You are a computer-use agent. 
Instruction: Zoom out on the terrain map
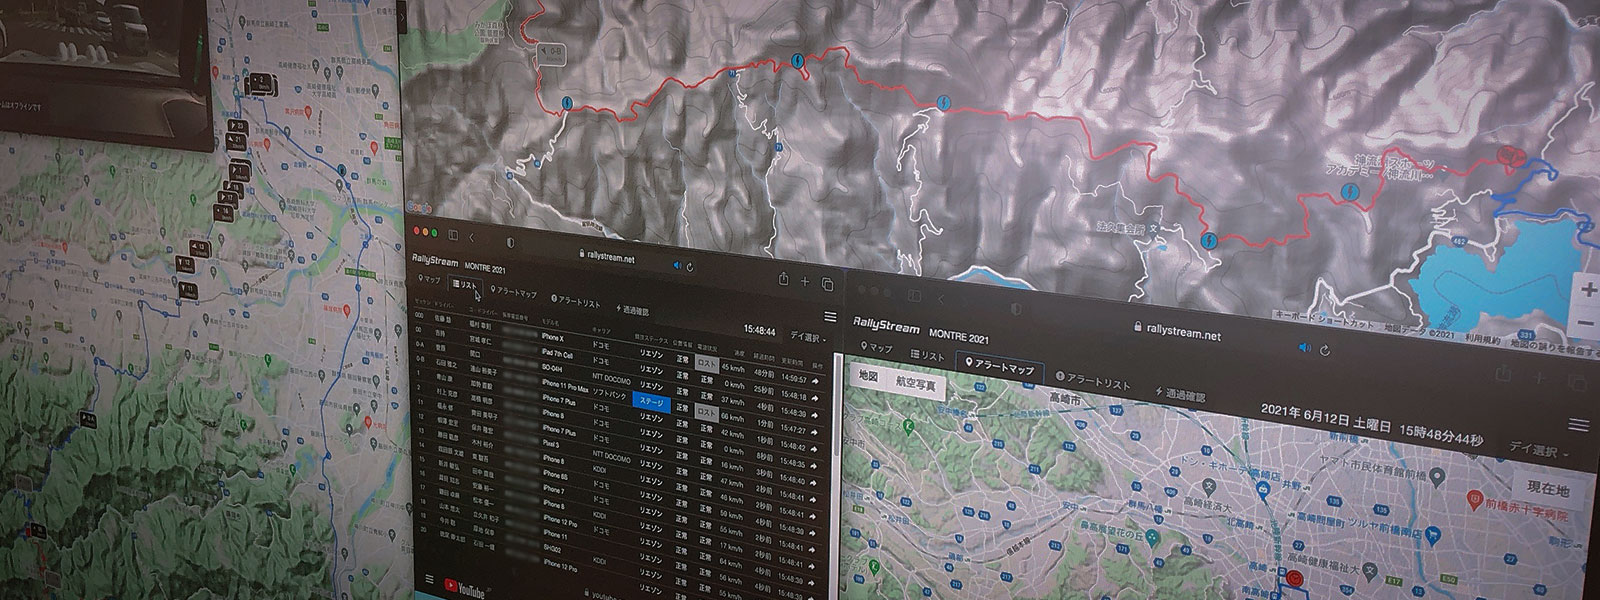(x=1587, y=324)
